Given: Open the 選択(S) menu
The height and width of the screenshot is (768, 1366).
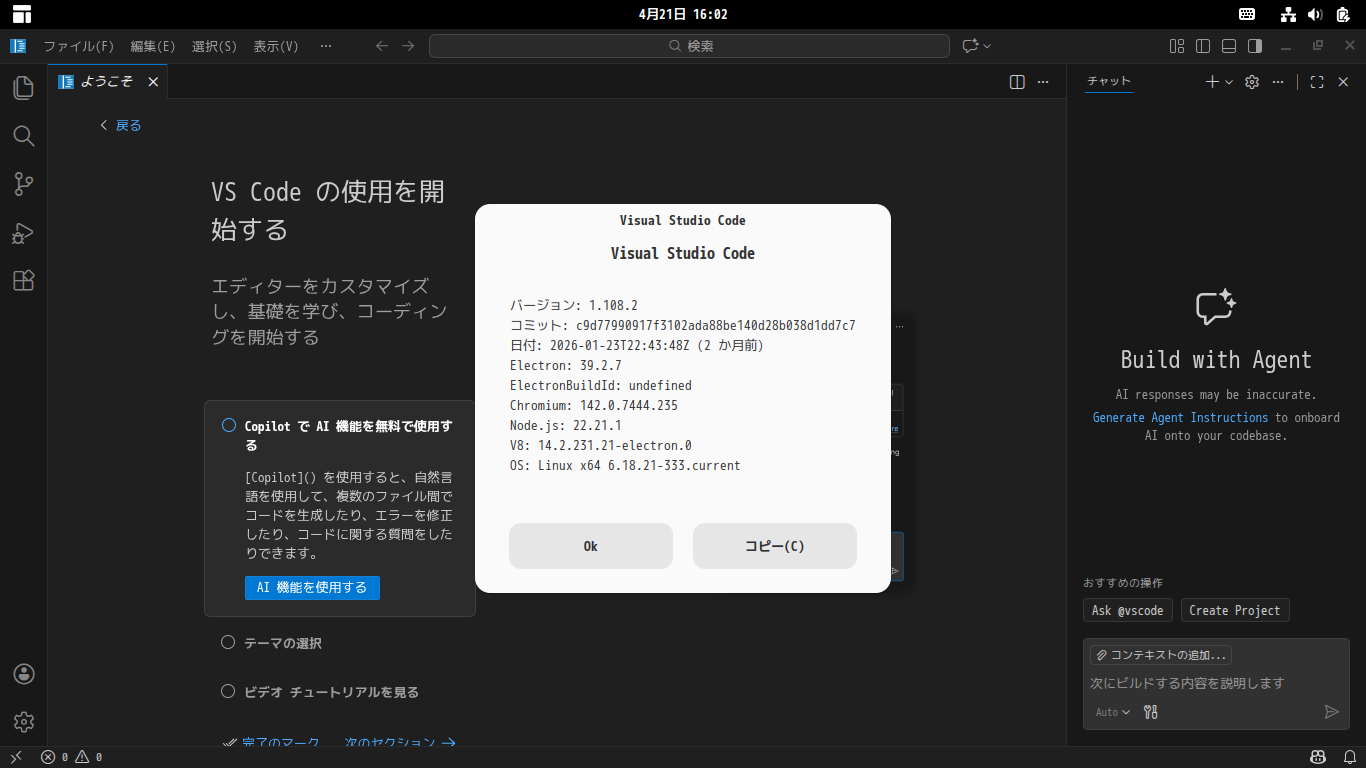Looking at the screenshot, I should (214, 46).
